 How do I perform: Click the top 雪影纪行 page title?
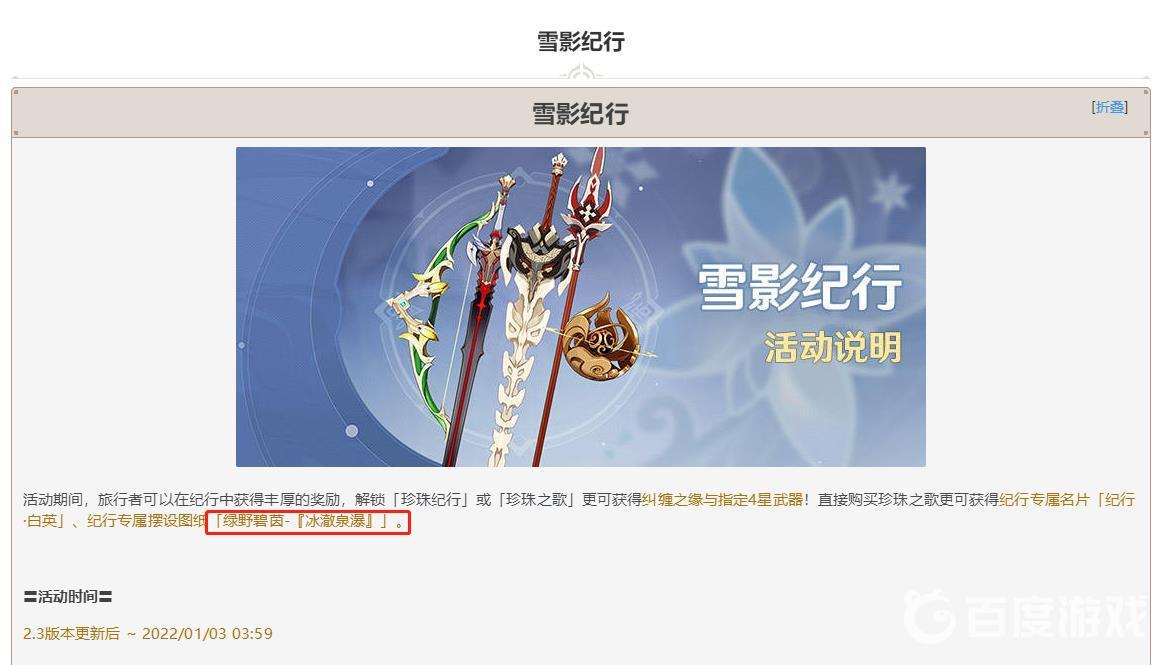(x=581, y=41)
